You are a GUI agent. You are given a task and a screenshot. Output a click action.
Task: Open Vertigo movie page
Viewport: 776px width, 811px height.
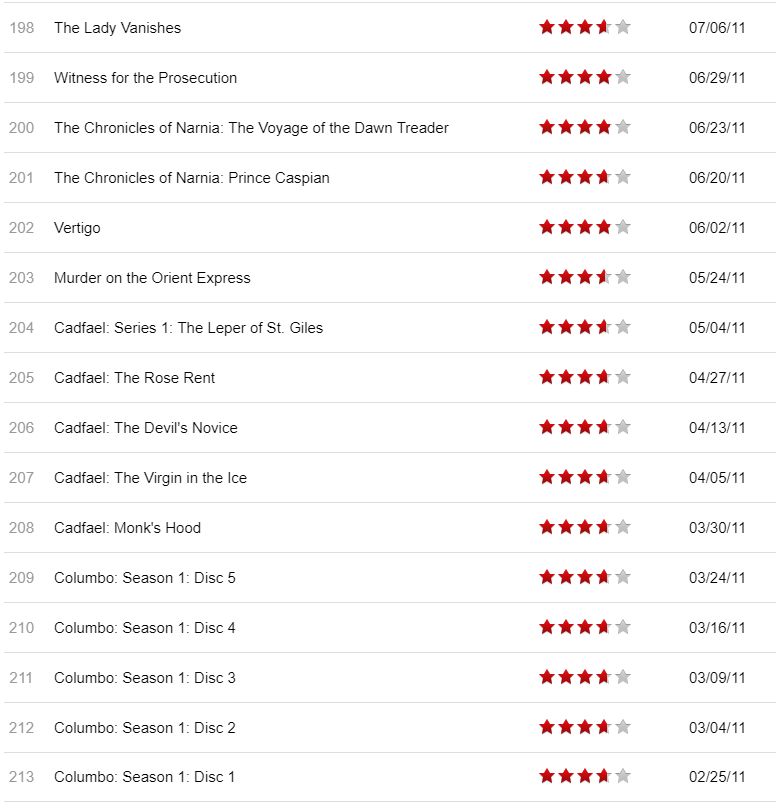click(x=77, y=228)
